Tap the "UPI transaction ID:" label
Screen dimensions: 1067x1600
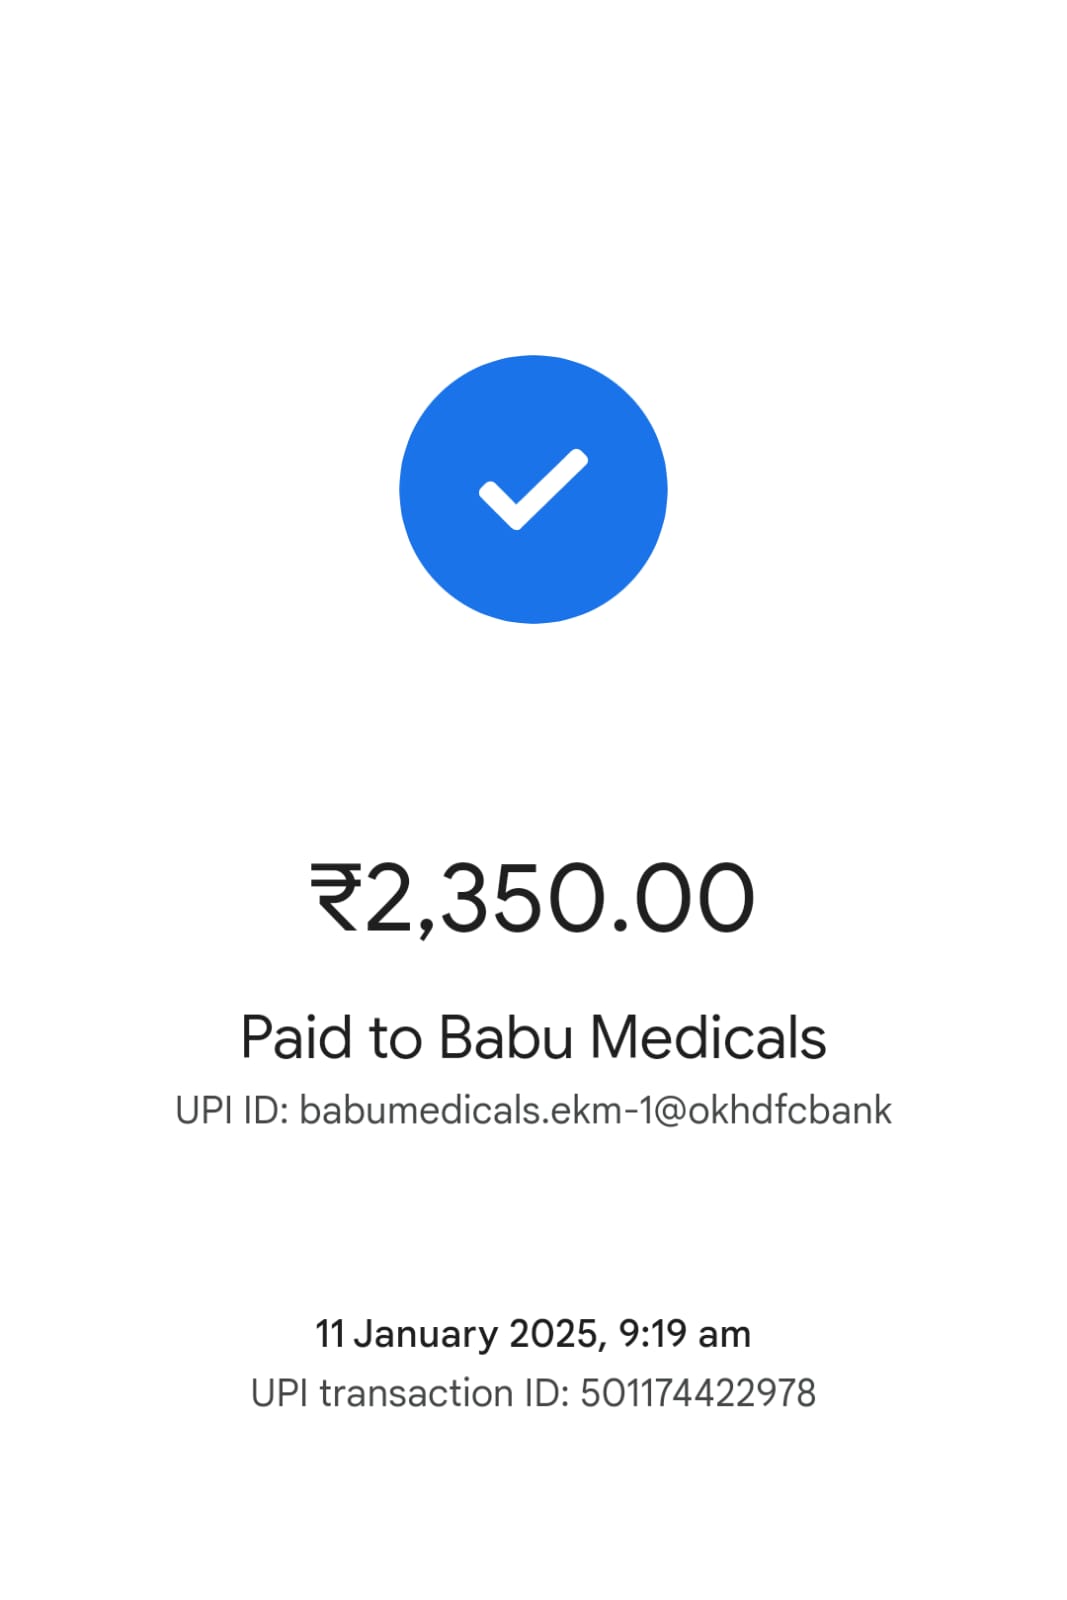[x=410, y=1393]
